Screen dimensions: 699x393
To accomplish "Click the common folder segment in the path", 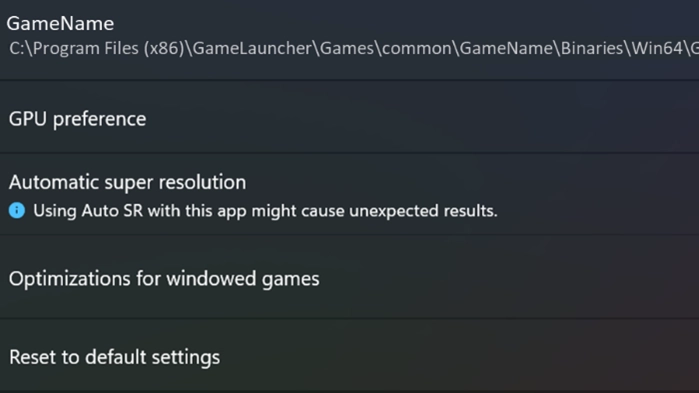I will (416, 48).
